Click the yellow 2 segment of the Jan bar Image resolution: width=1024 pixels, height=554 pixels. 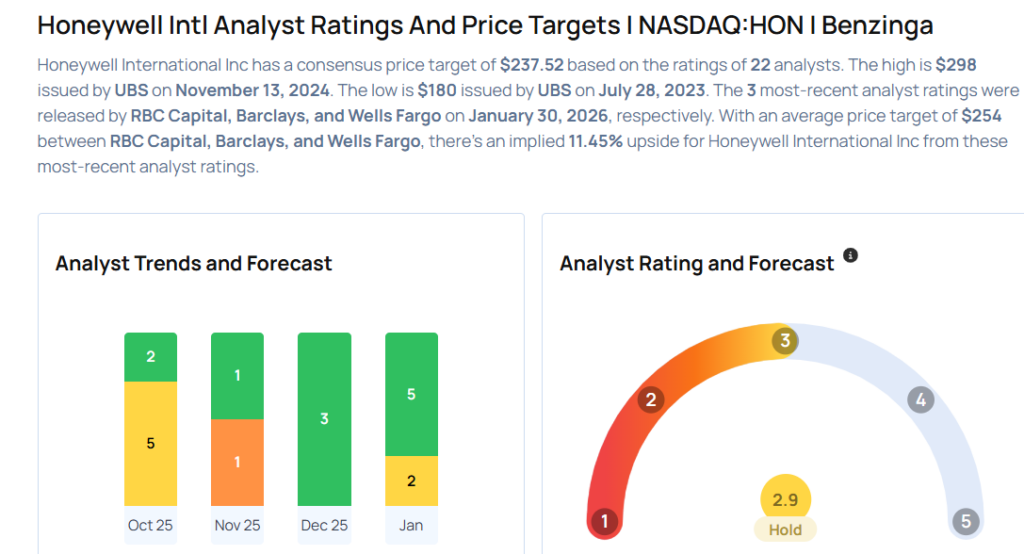click(411, 481)
